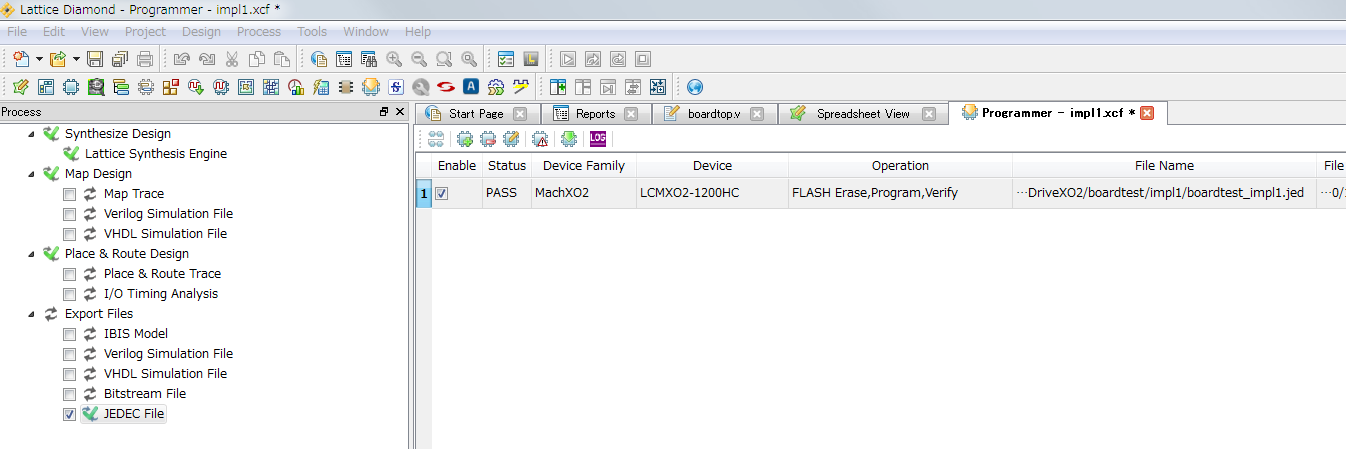
Task: Switch to Spreadsheet View tab
Action: (x=863, y=114)
